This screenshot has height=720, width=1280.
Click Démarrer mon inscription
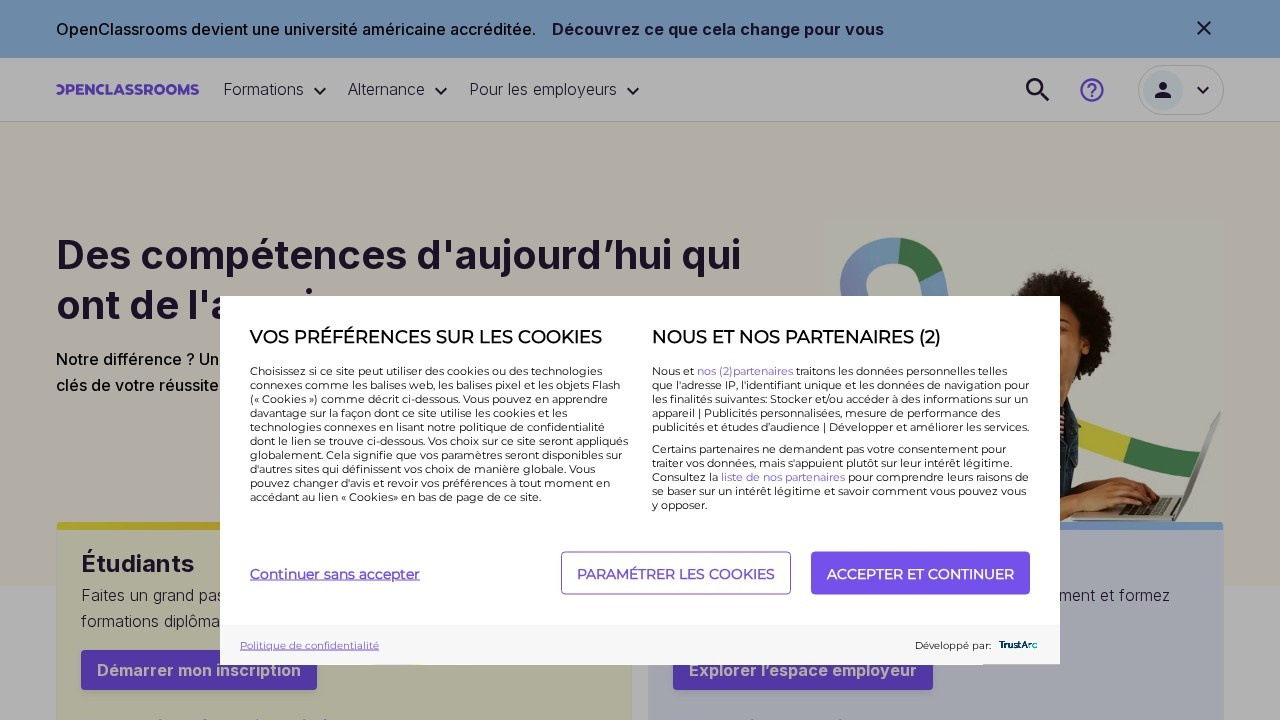click(x=199, y=670)
